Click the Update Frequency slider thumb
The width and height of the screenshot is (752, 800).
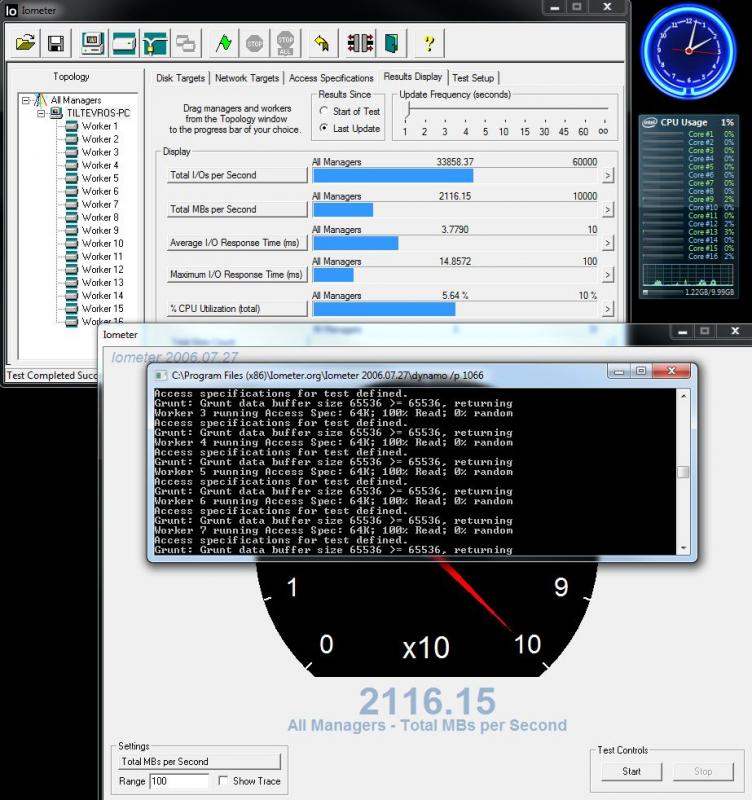(408, 111)
